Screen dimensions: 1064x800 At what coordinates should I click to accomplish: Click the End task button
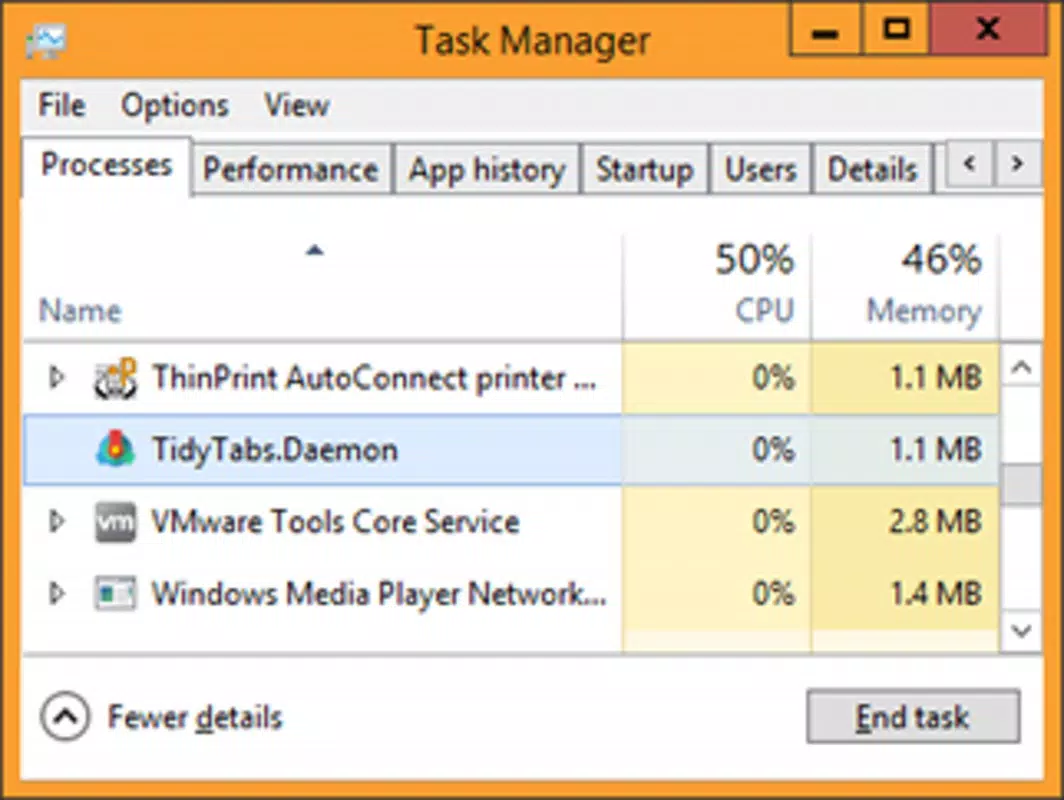pos(913,717)
